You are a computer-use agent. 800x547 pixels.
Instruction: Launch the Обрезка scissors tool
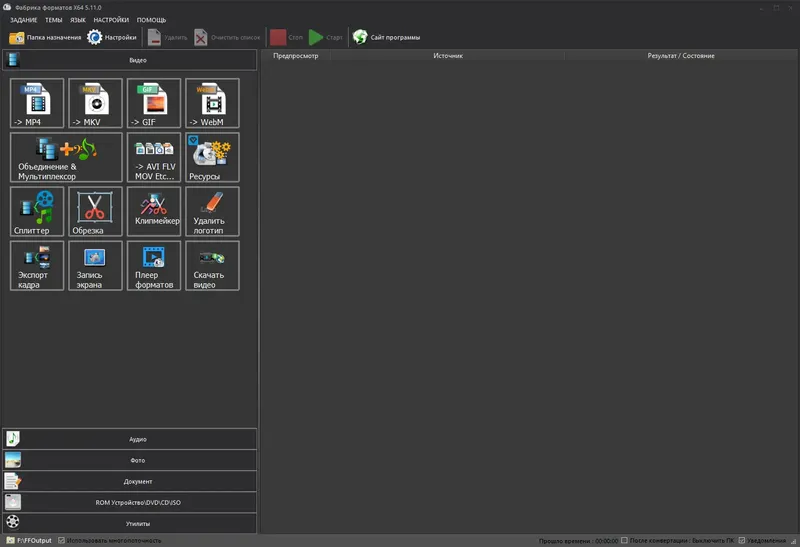coord(95,211)
